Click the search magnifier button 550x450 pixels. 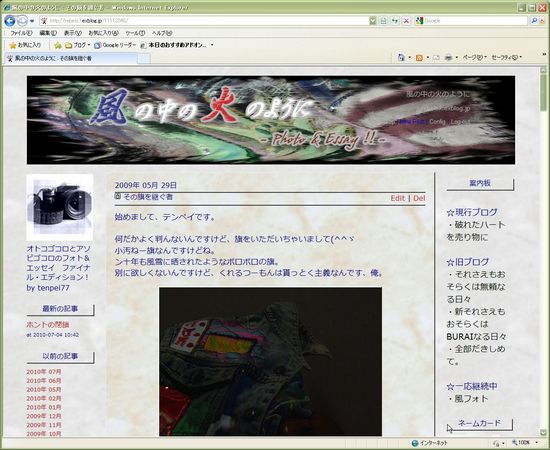click(534, 21)
